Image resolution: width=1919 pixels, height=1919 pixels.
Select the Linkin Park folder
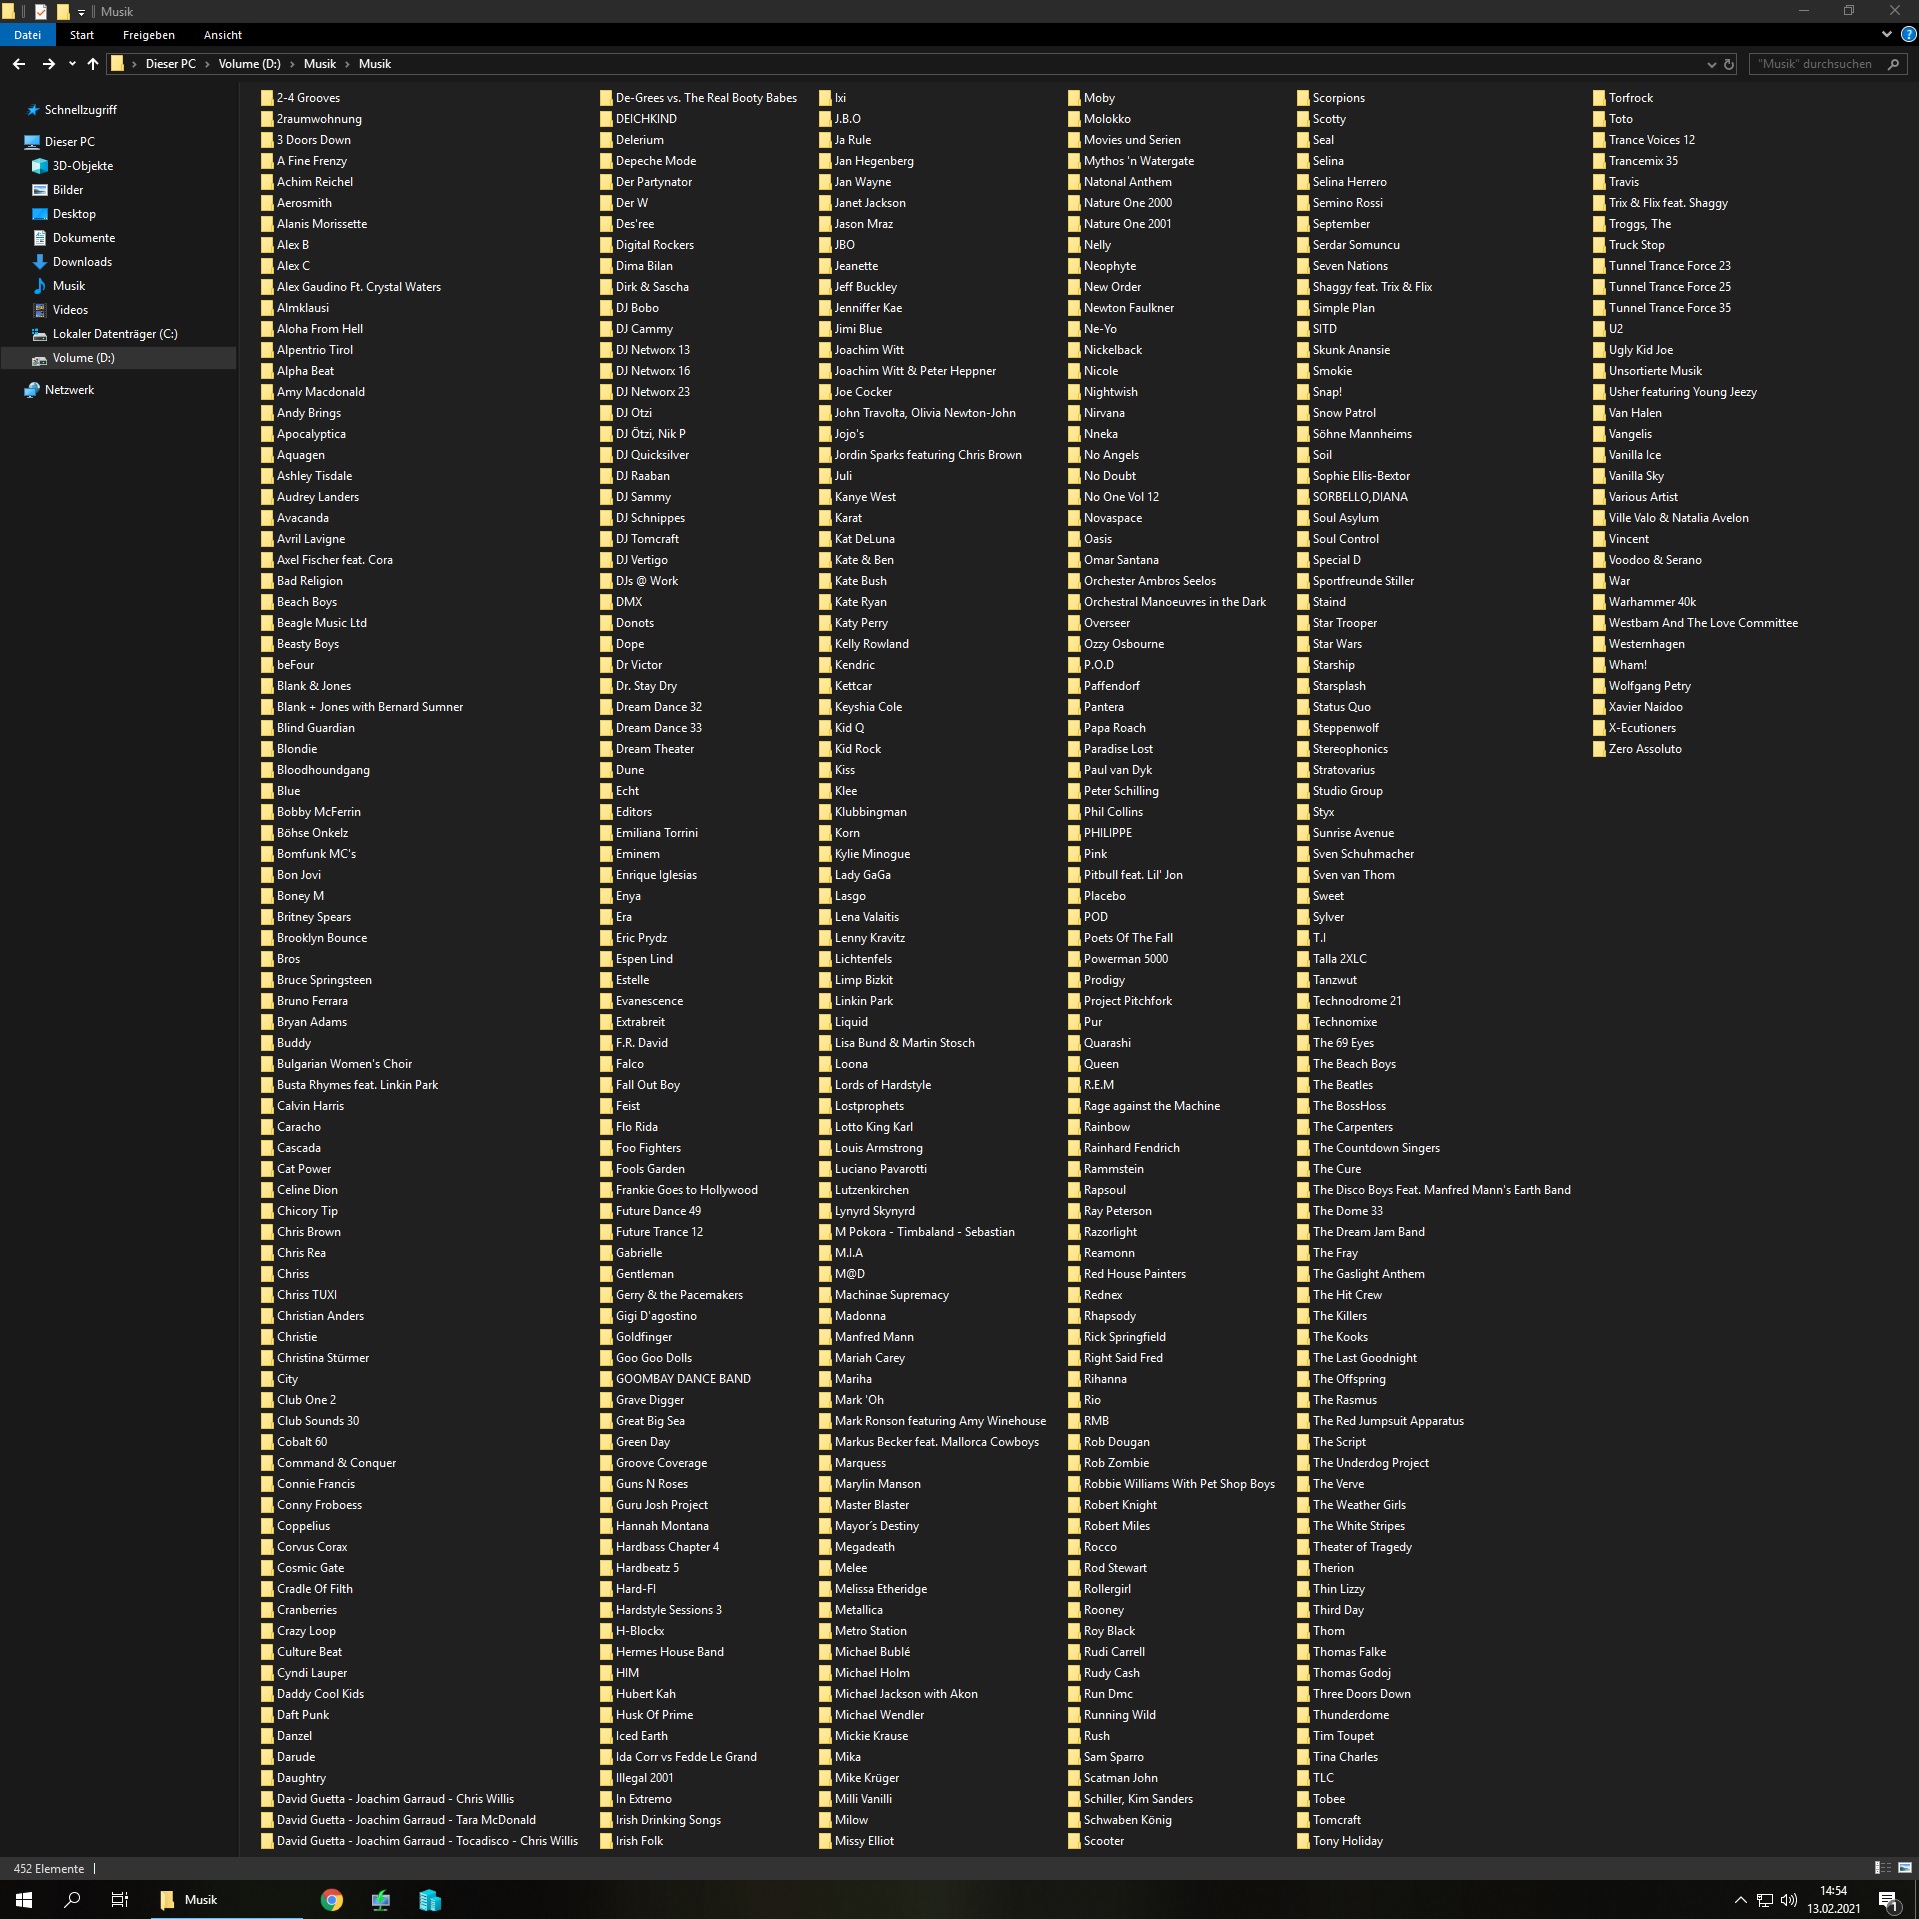click(x=856, y=1001)
